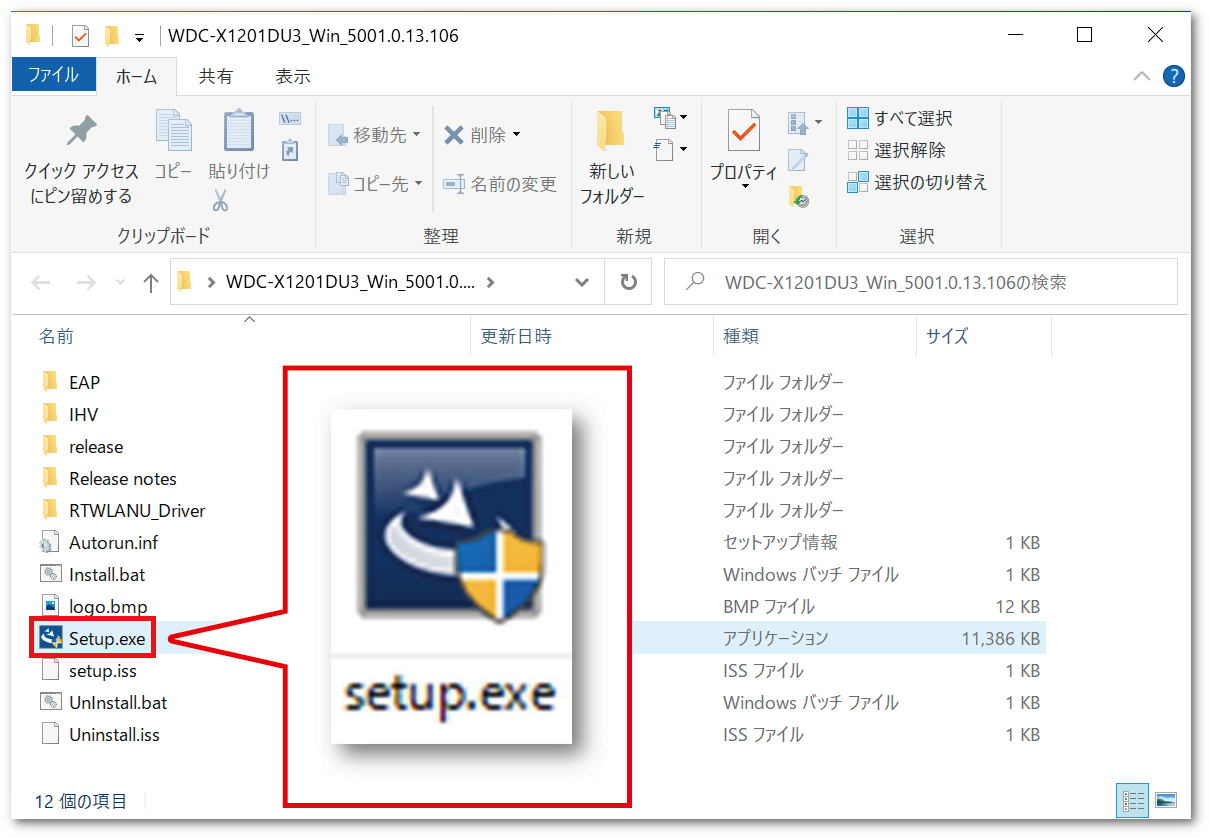Click 選択解除 (Select none)
Viewport: 1210px width, 838px height.
895,150
